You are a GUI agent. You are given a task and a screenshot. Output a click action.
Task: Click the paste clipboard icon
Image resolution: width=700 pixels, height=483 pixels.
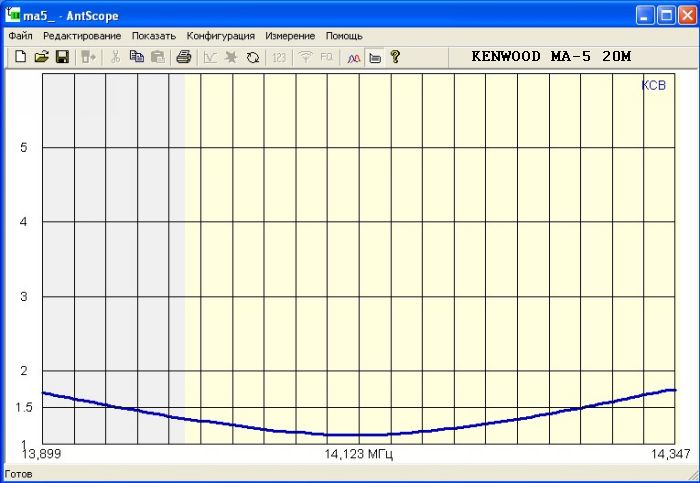coord(158,57)
